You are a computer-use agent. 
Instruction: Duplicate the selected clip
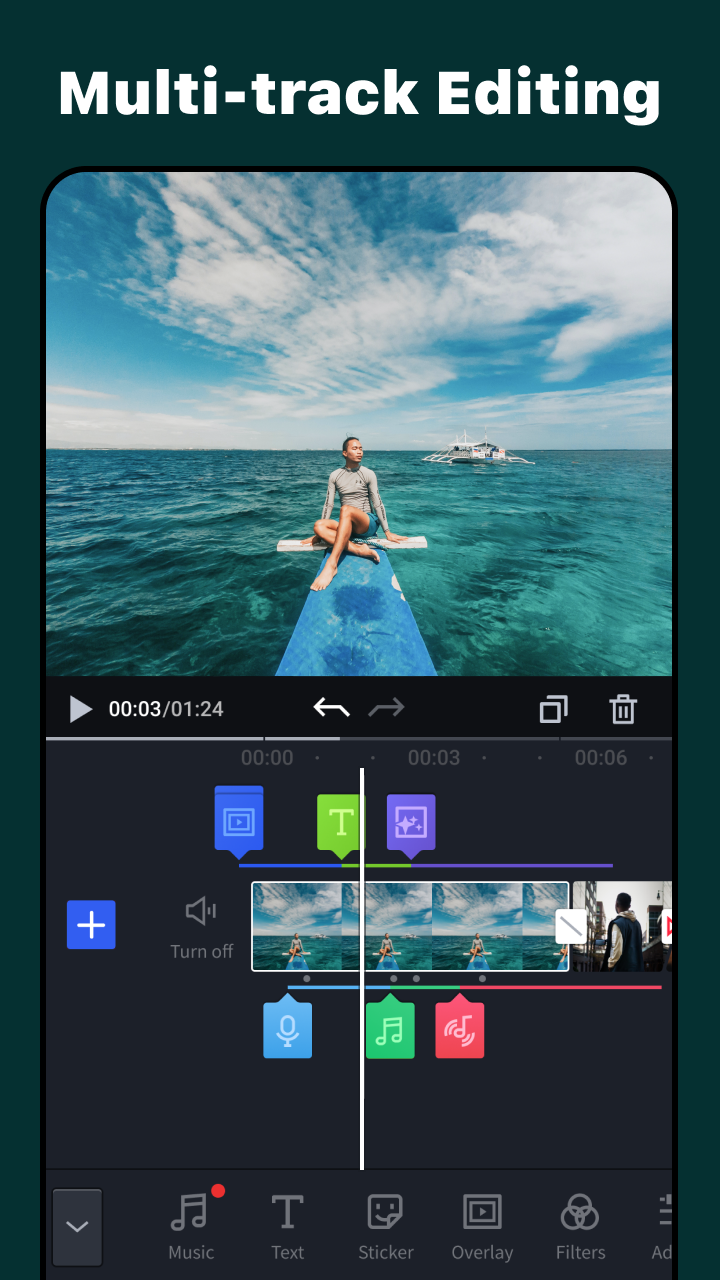pos(553,709)
